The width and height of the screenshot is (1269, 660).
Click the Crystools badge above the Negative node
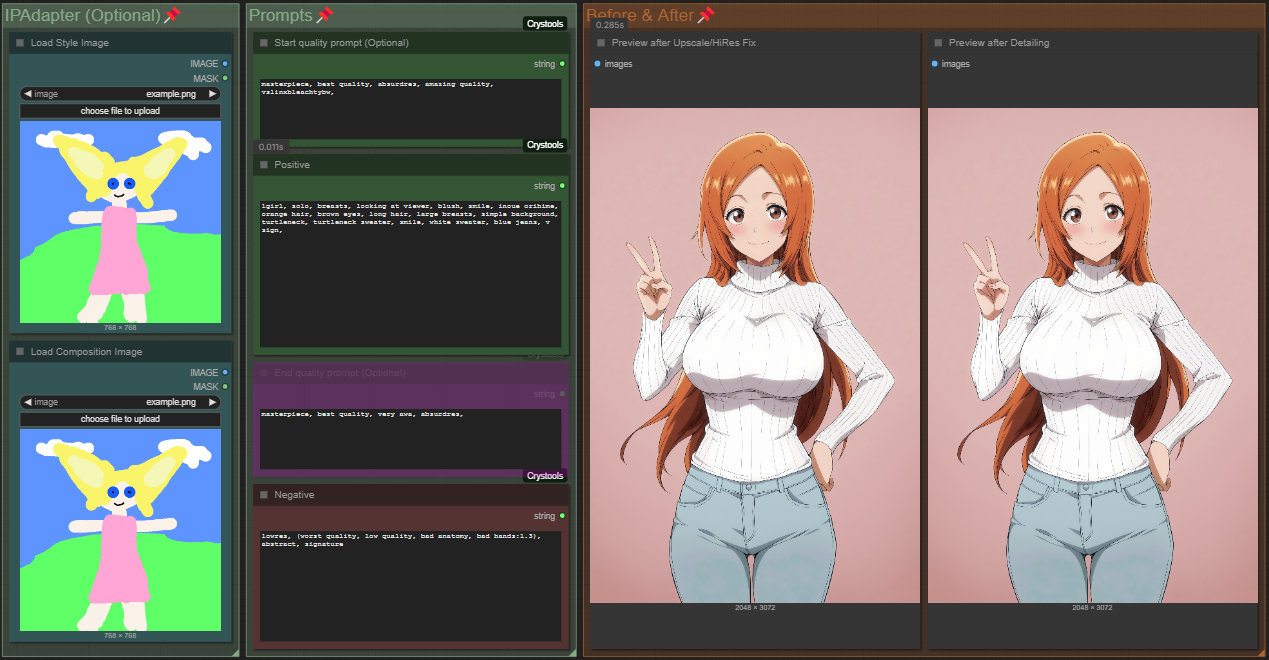[545, 476]
